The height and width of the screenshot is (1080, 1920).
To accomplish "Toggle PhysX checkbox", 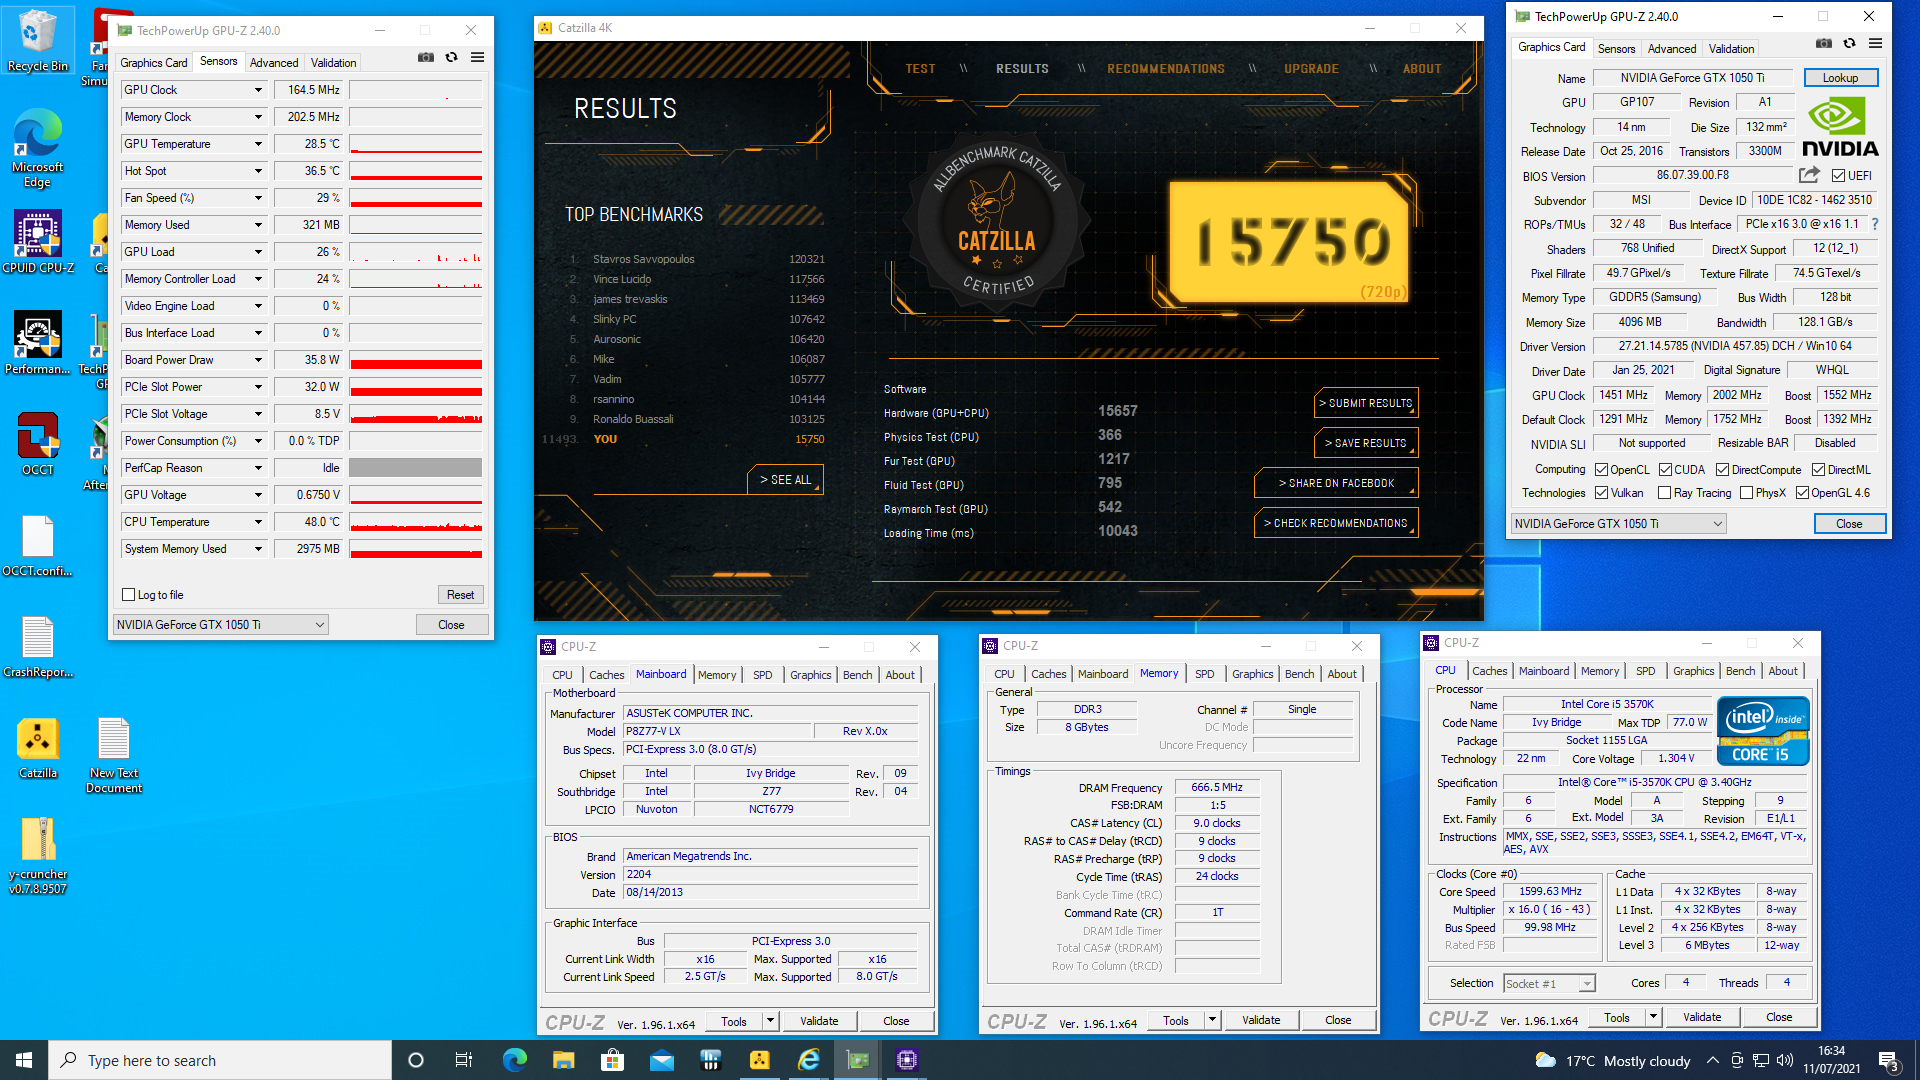I will click(1746, 493).
